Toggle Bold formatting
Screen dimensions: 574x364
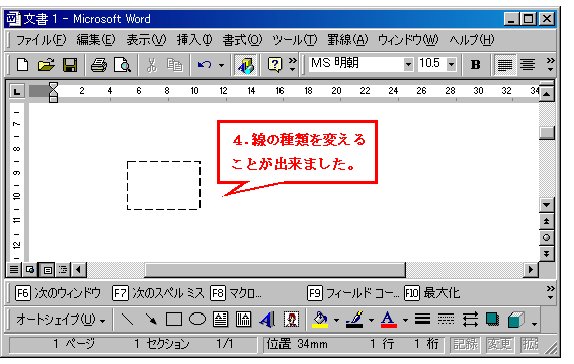point(475,65)
